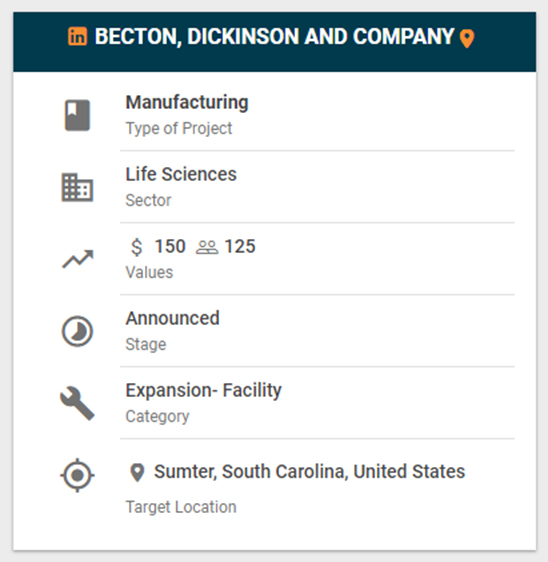
Task: Click the people icon before 125
Action: (x=207, y=247)
